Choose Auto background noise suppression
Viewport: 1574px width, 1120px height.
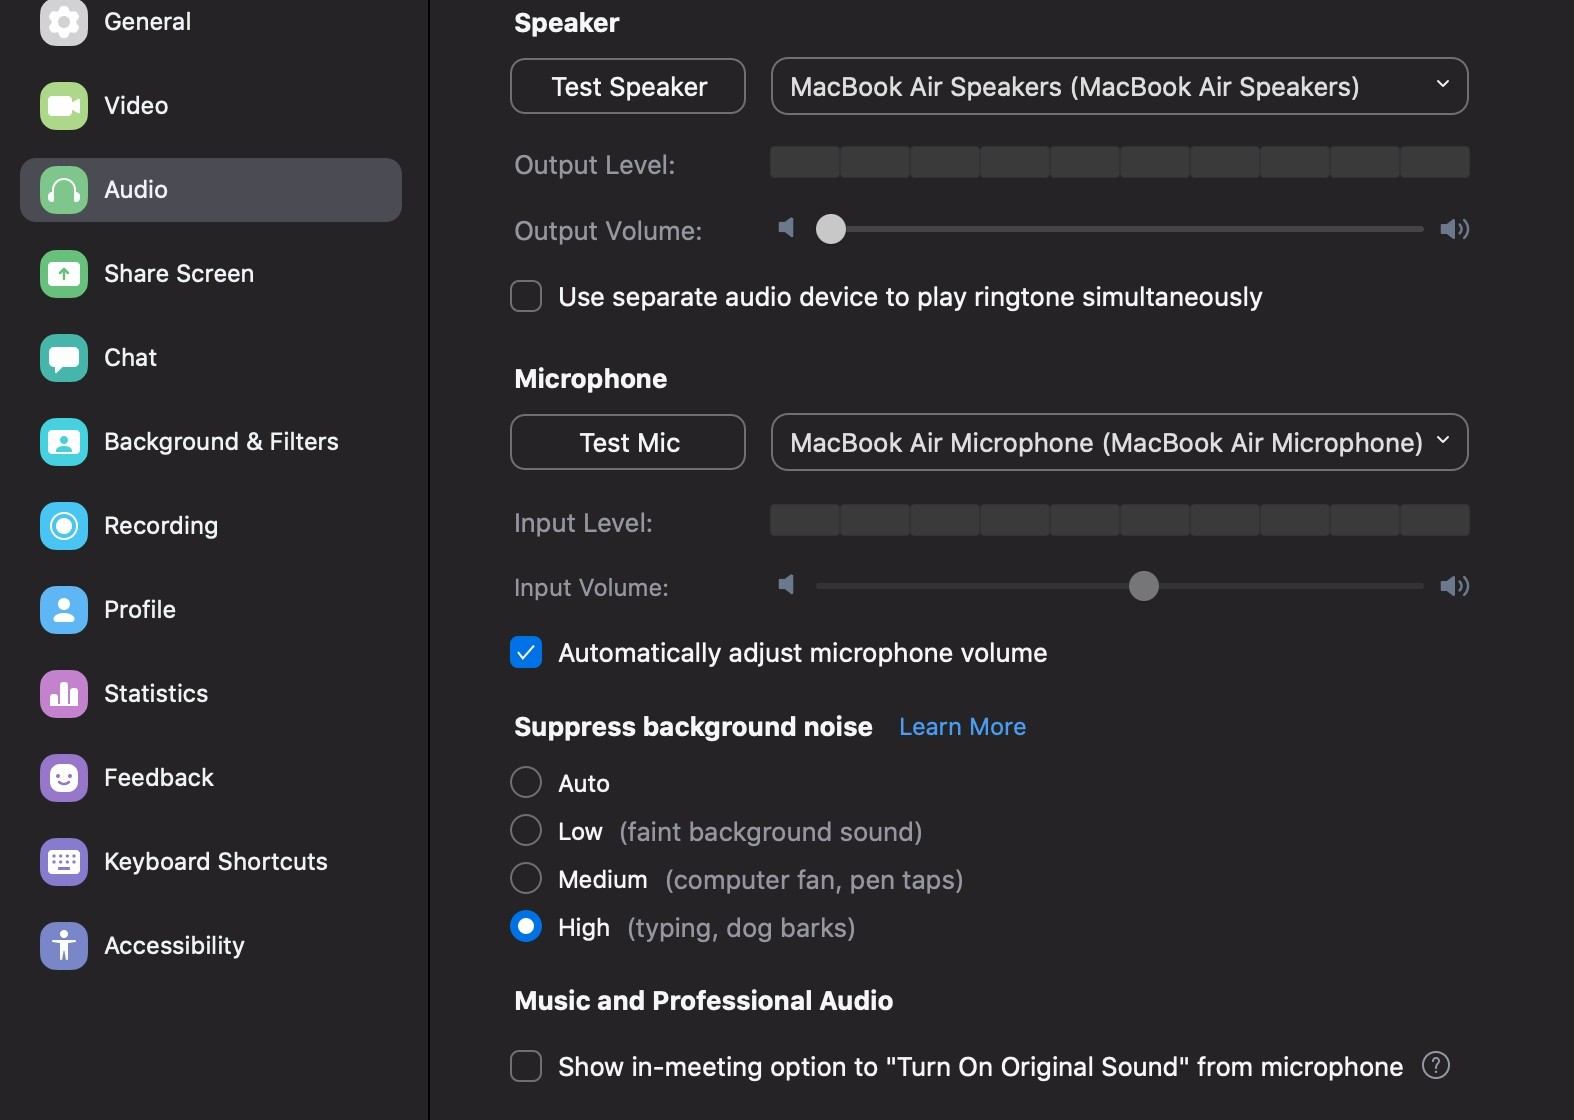click(x=526, y=782)
